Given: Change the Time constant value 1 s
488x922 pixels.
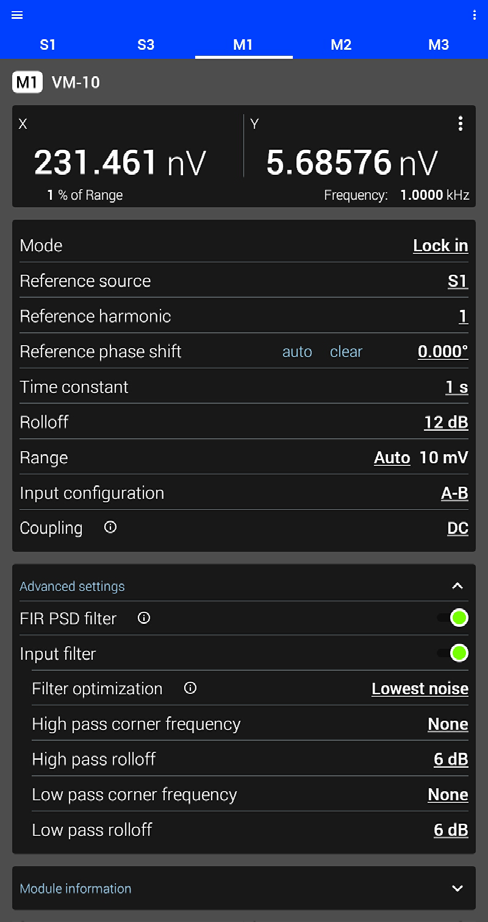Looking at the screenshot, I should pos(457,387).
